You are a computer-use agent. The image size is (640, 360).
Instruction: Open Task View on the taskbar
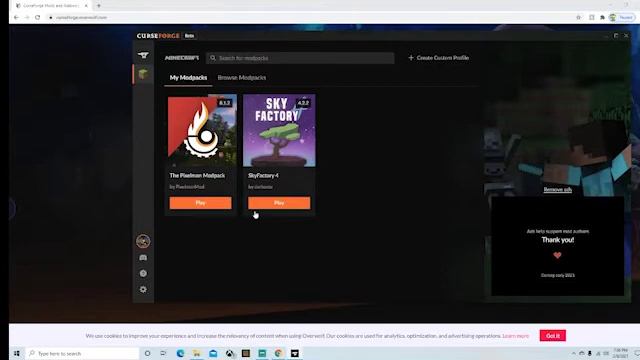coord(163,353)
